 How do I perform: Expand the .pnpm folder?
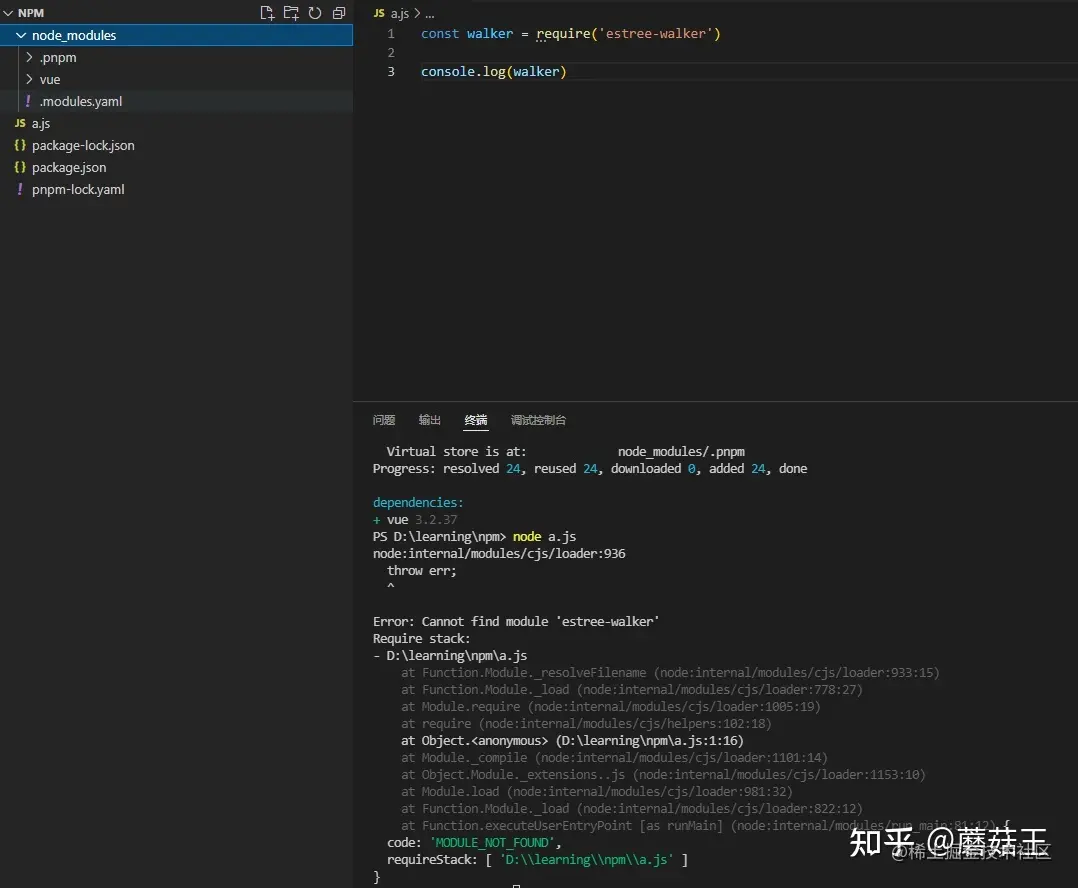[29, 57]
